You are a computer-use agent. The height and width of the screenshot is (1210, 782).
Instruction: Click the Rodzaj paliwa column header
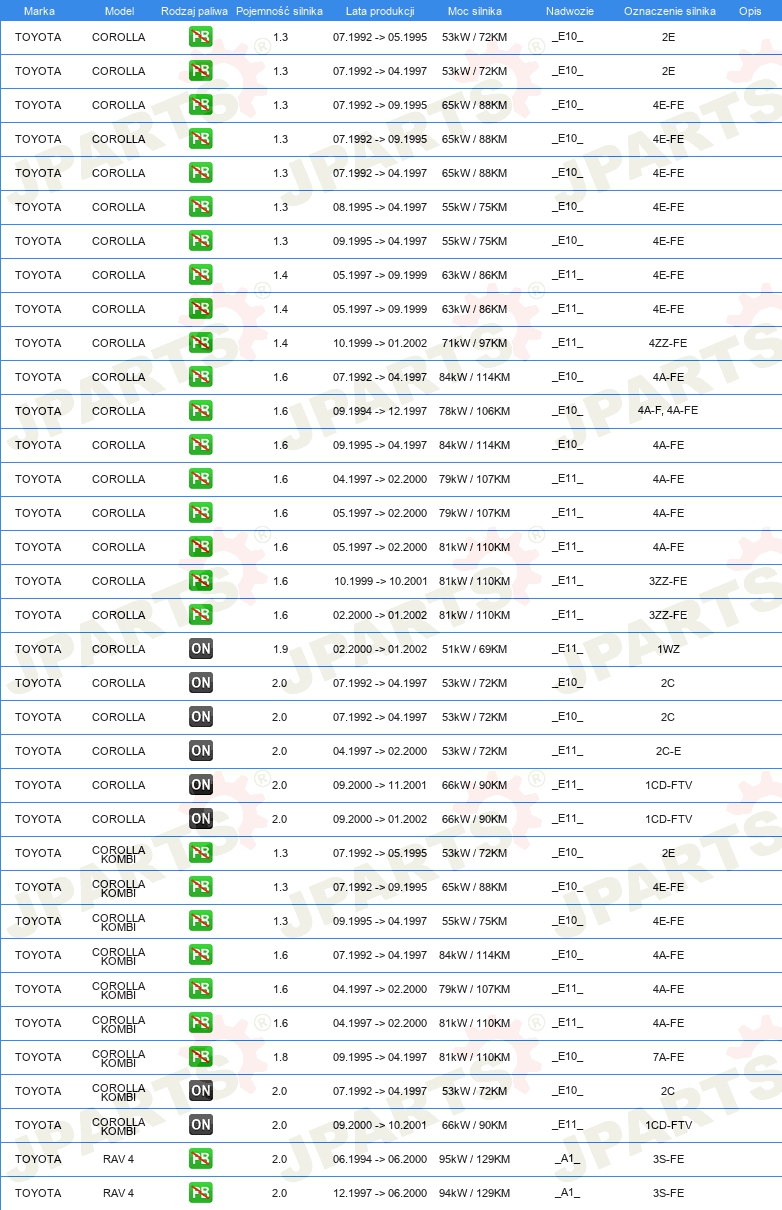(194, 11)
